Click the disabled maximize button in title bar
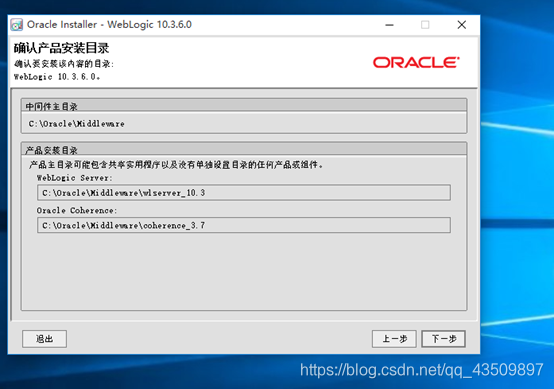The height and width of the screenshot is (389, 554). click(x=425, y=25)
